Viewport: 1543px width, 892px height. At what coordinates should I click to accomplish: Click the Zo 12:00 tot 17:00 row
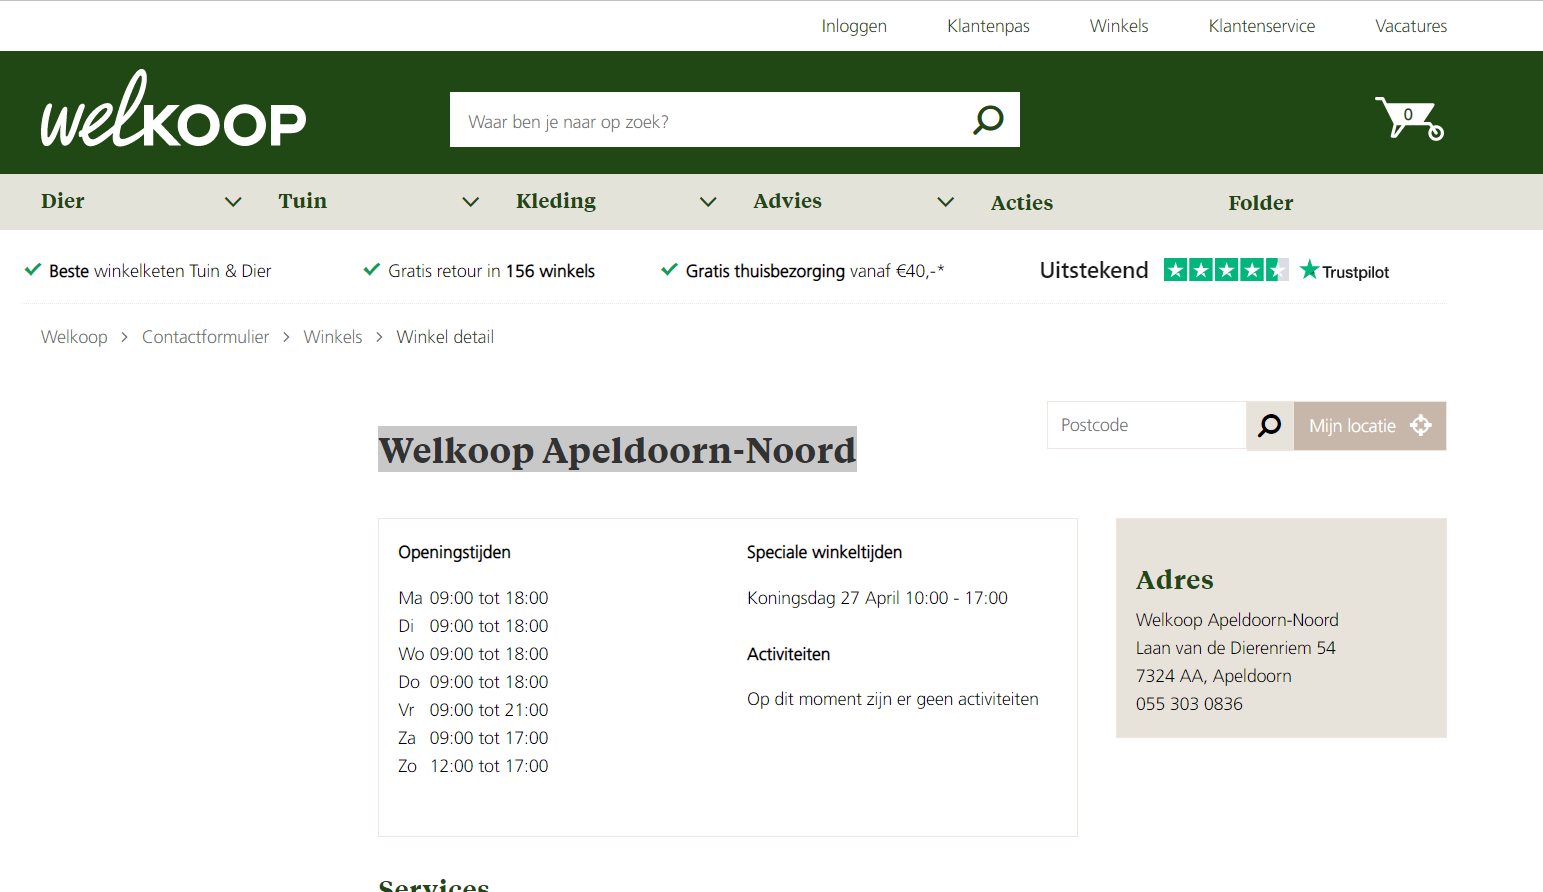point(473,766)
